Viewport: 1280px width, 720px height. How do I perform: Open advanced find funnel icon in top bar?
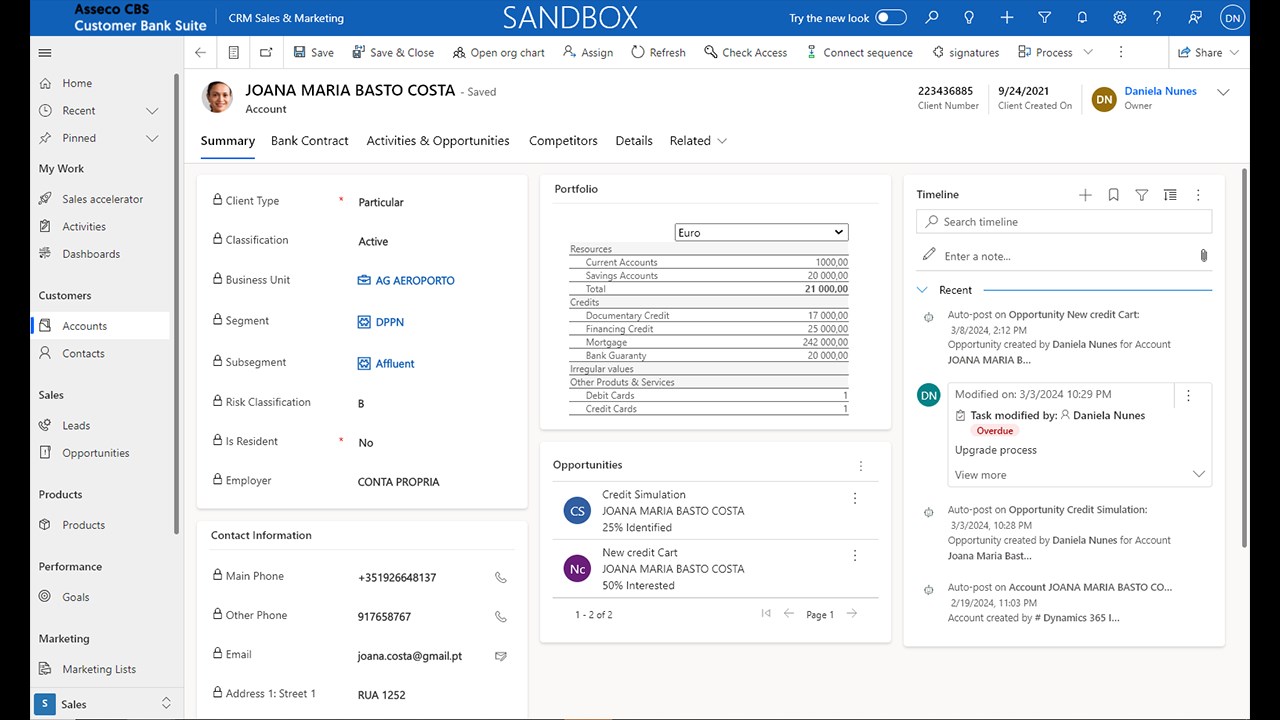click(x=1045, y=18)
